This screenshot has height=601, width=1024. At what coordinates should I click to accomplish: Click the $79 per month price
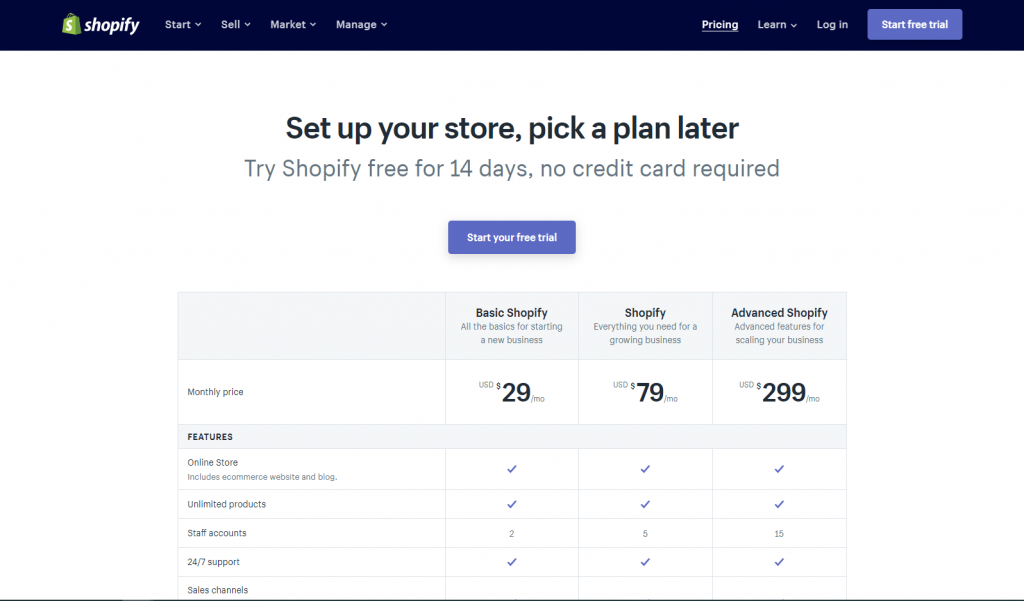pos(645,392)
